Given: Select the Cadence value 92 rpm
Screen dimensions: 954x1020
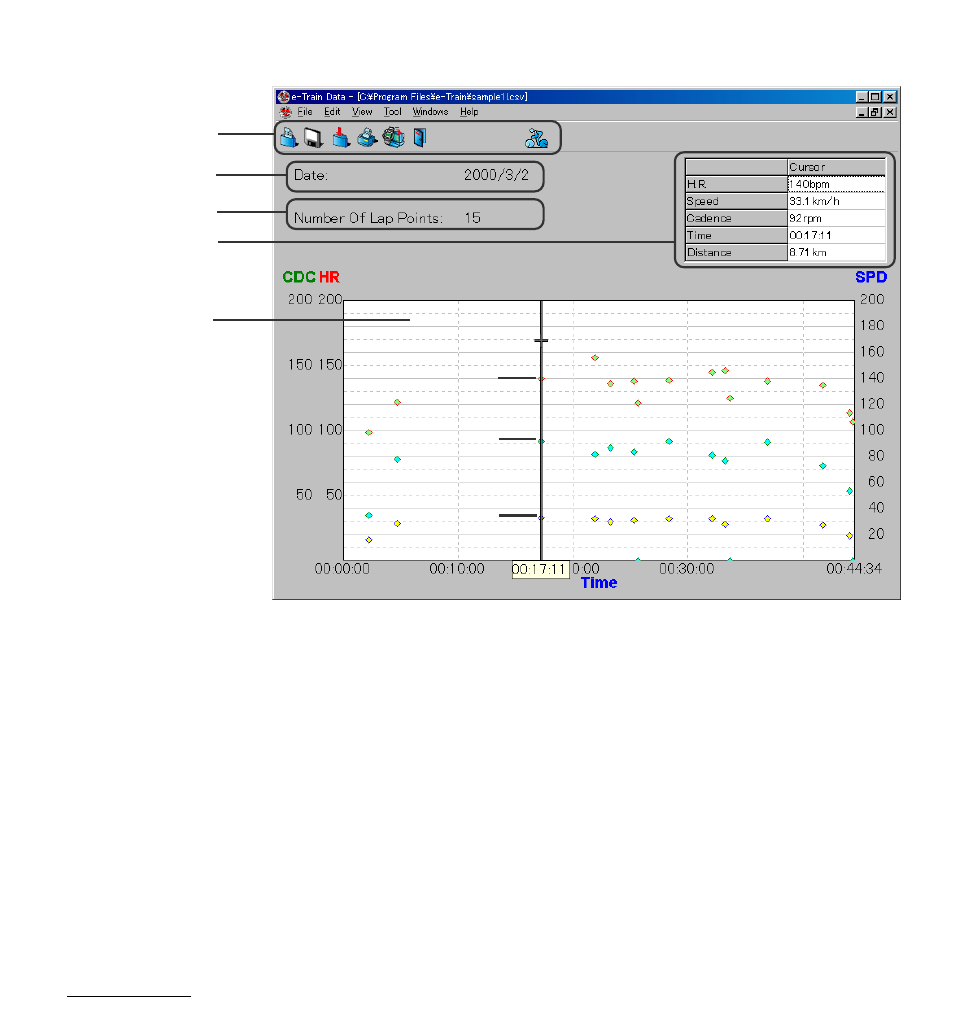Looking at the screenshot, I should tap(836, 218).
